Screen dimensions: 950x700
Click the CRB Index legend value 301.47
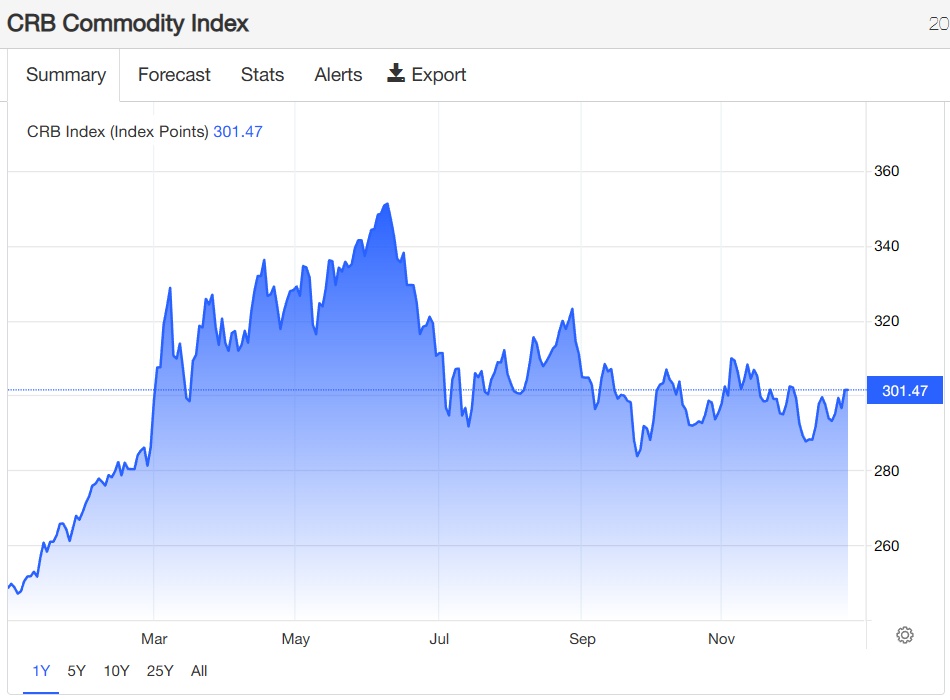[x=238, y=131]
